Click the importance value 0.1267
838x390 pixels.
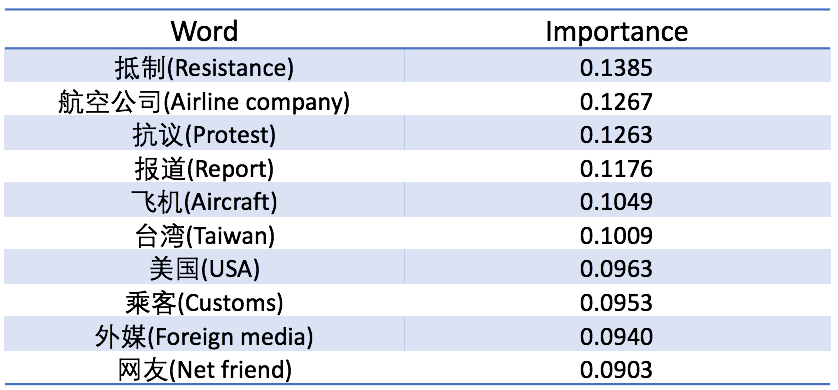[616, 102]
